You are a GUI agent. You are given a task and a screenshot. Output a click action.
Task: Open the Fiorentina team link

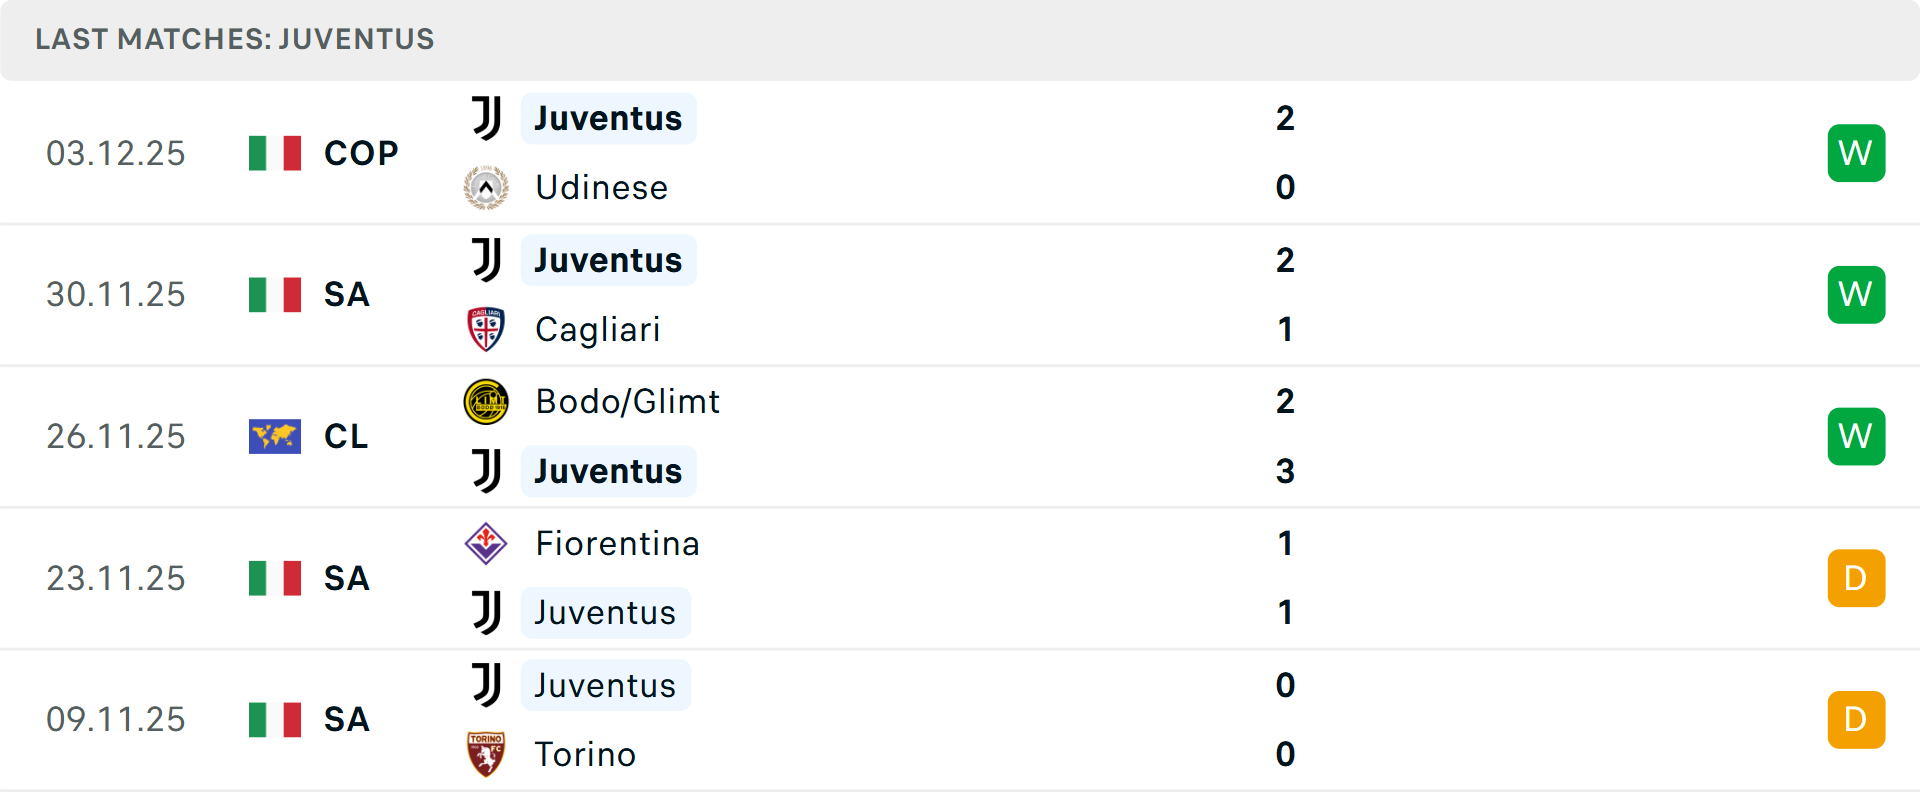point(617,543)
